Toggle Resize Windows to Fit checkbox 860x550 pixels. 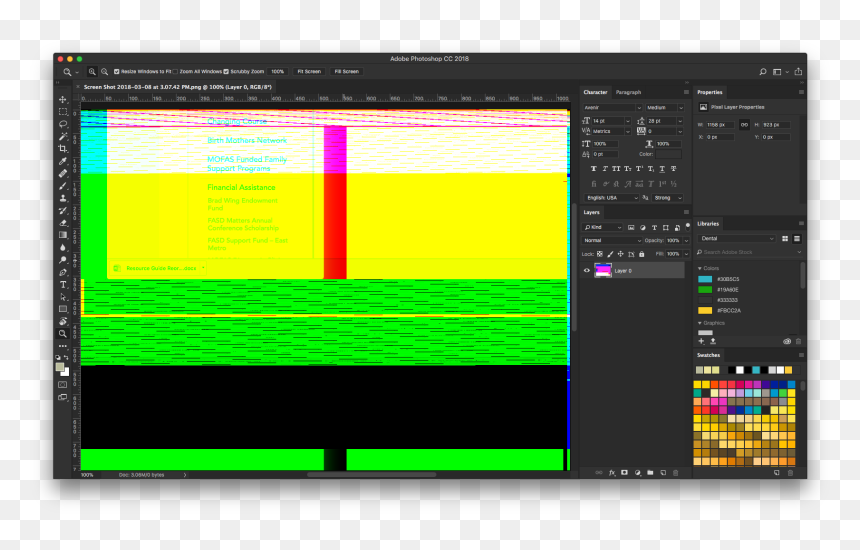coord(116,72)
